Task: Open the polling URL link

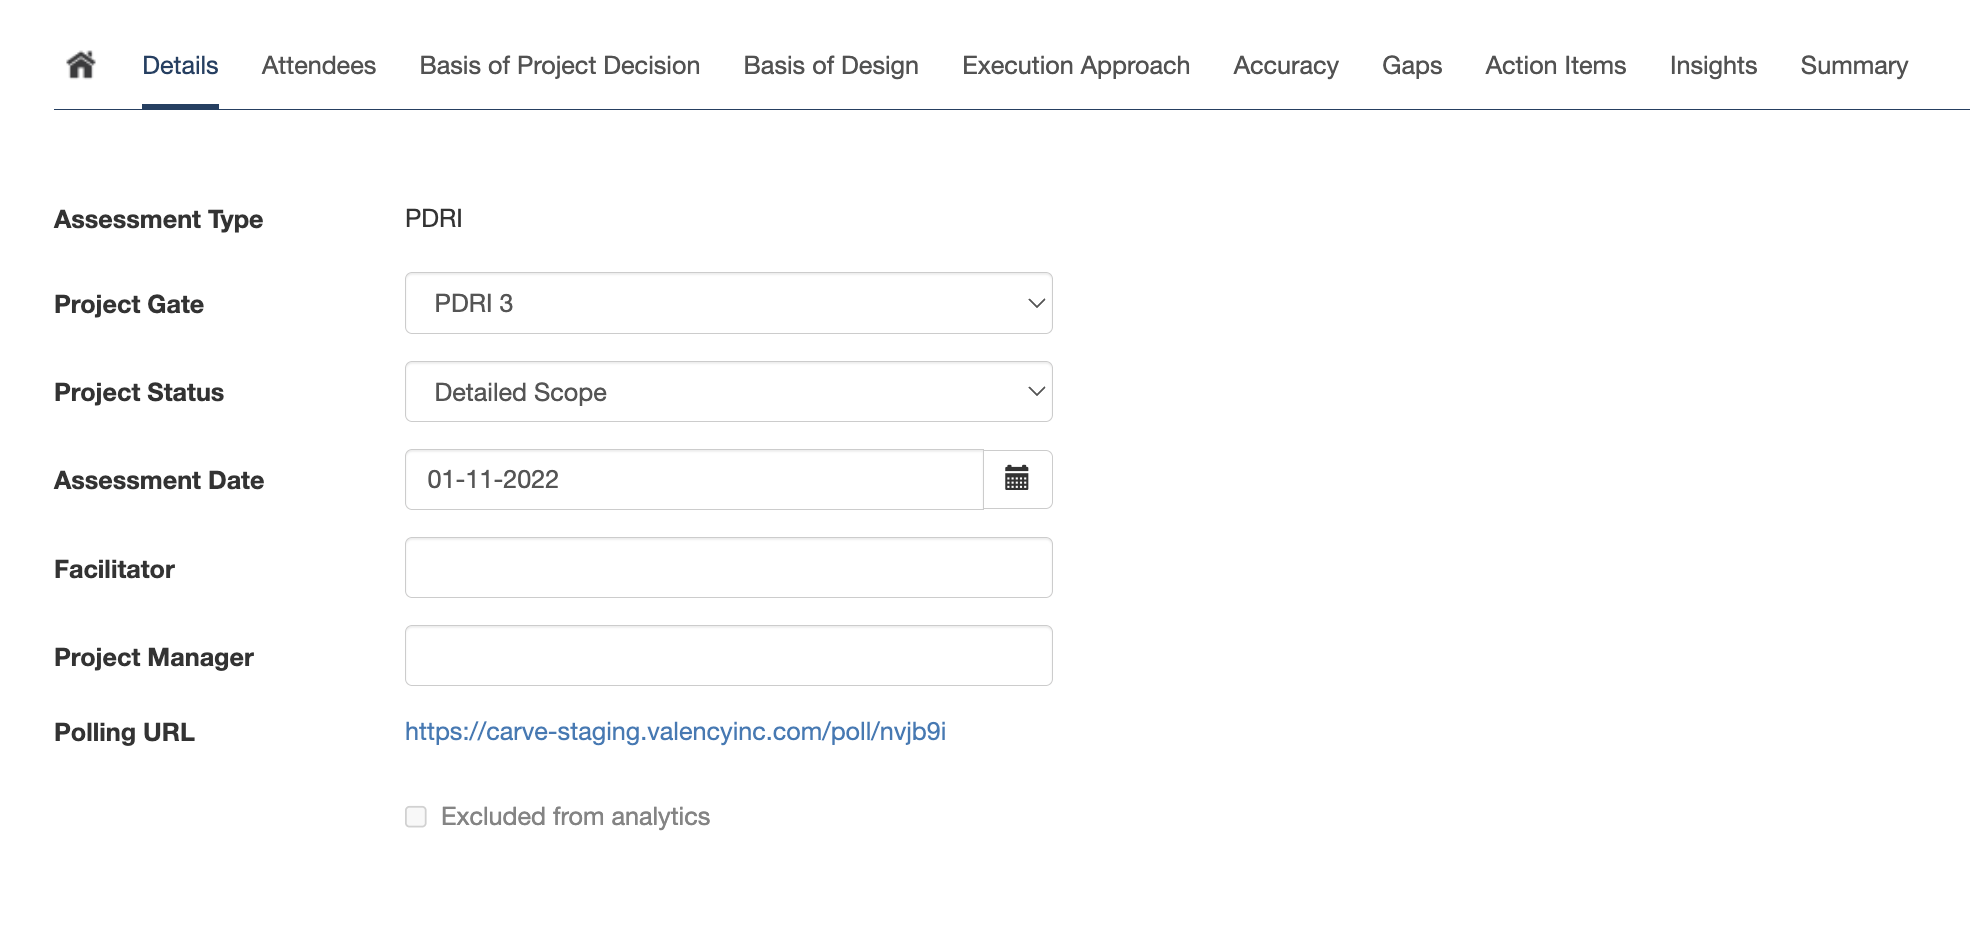Action: [675, 732]
